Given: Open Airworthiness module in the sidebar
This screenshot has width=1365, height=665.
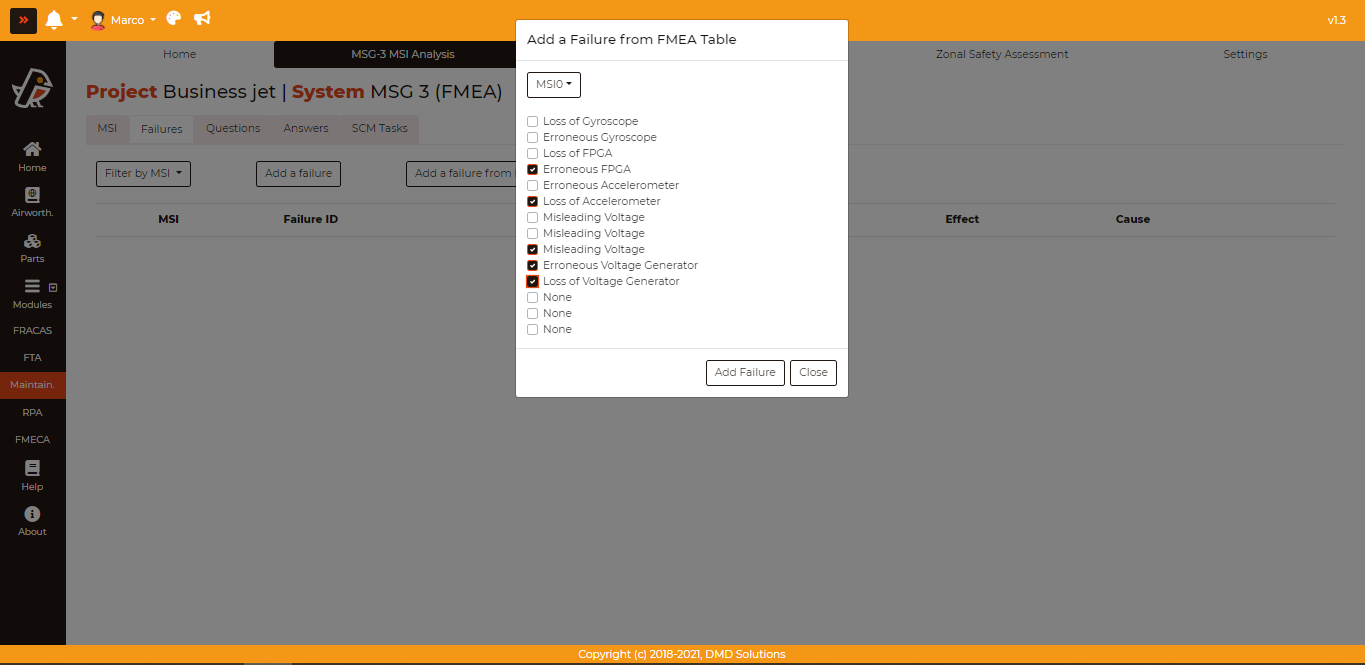Looking at the screenshot, I should click(x=32, y=202).
